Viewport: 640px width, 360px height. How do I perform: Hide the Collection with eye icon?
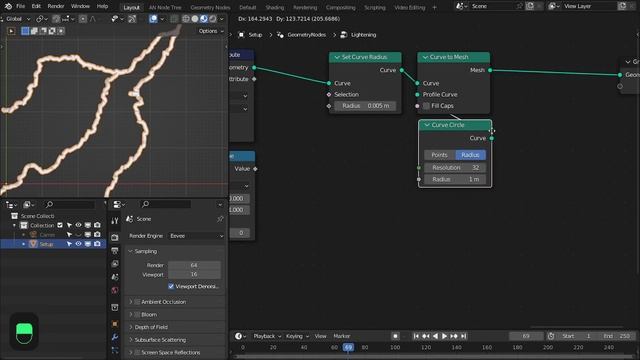pyautogui.click(x=78, y=225)
